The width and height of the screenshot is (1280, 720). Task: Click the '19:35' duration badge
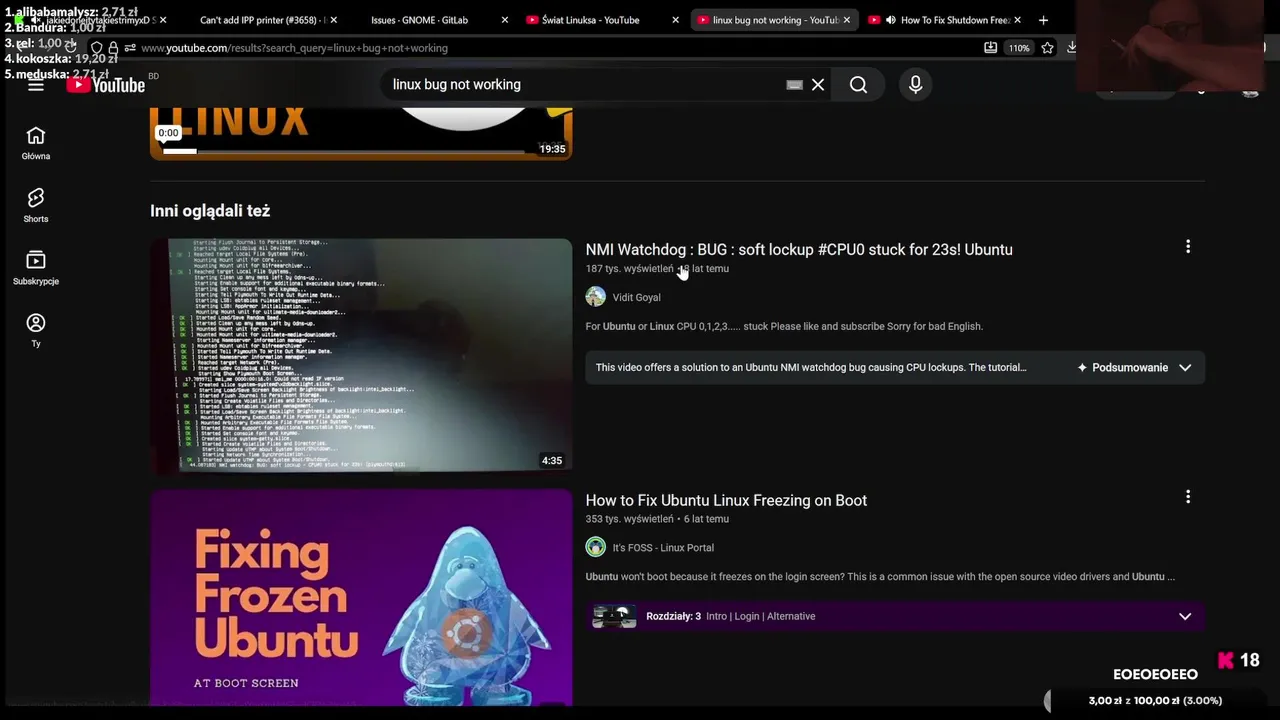[552, 149]
